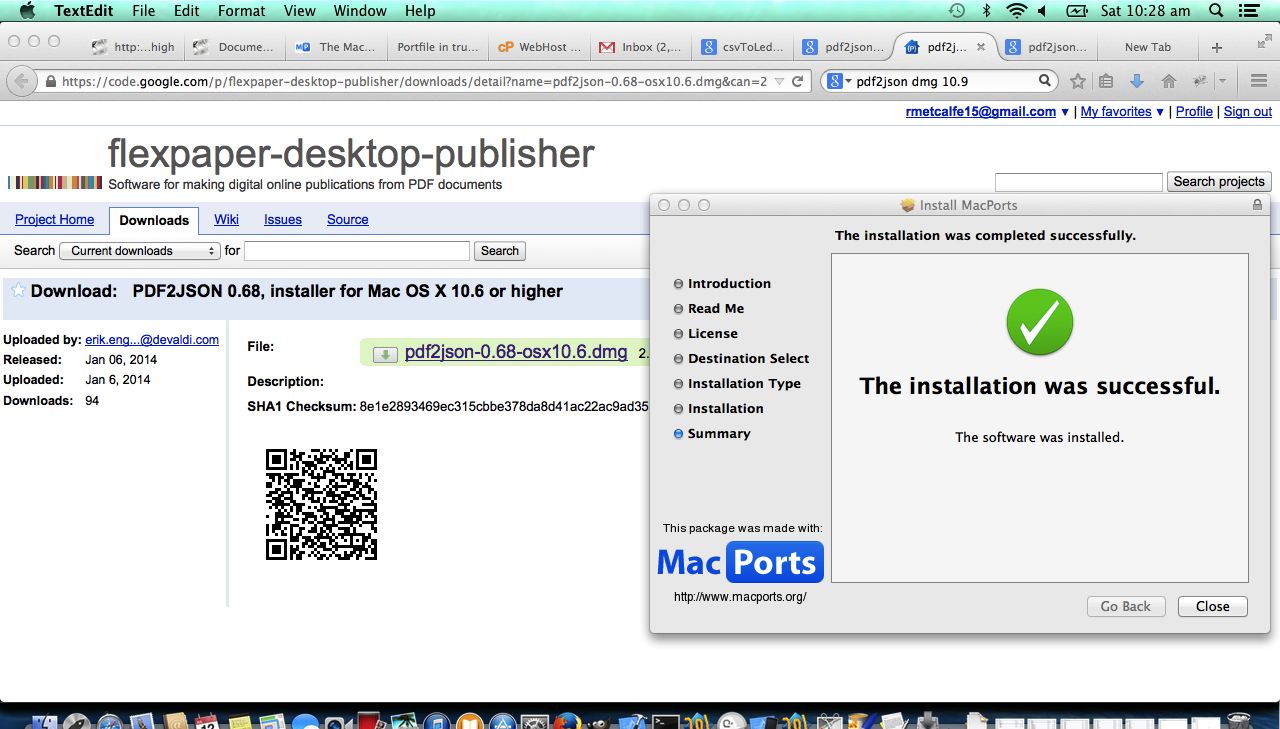Switch to the Issues tab

point(283,220)
